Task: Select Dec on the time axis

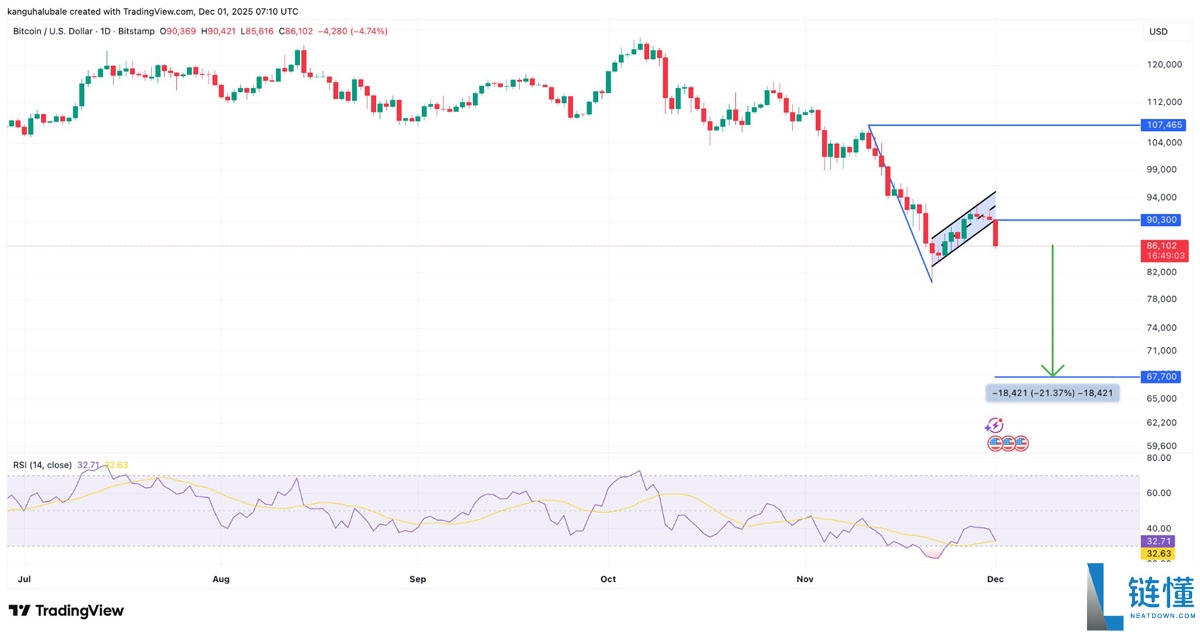Action: pos(995,578)
